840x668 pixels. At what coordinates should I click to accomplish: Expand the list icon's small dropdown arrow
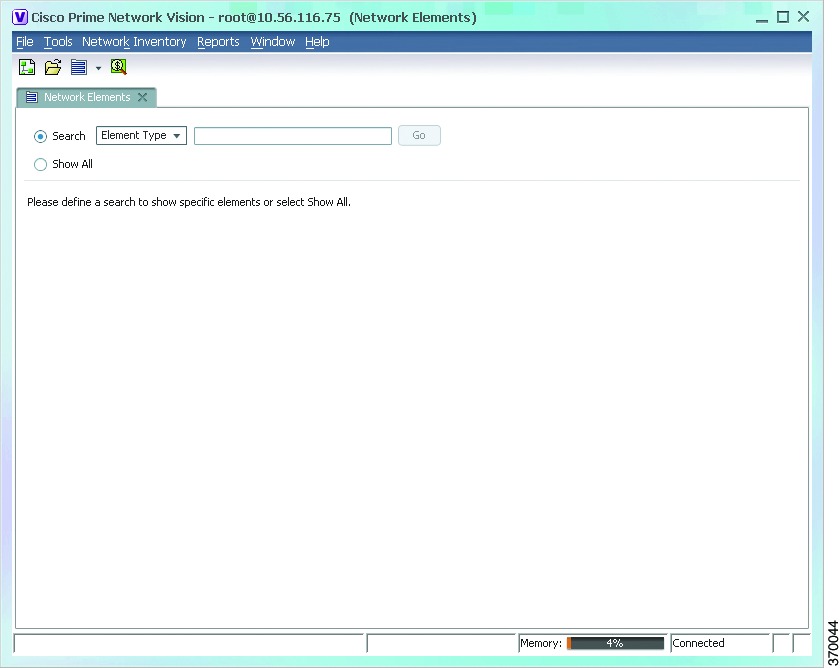(x=98, y=68)
